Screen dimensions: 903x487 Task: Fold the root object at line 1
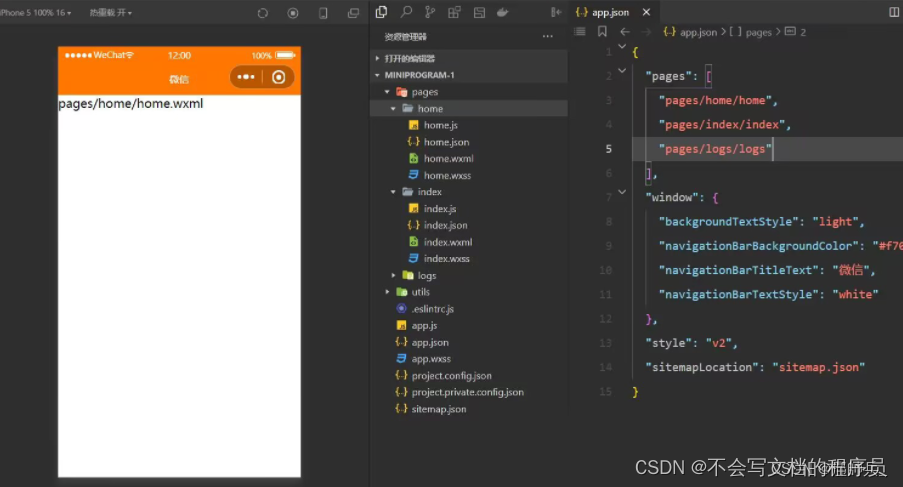click(622, 46)
